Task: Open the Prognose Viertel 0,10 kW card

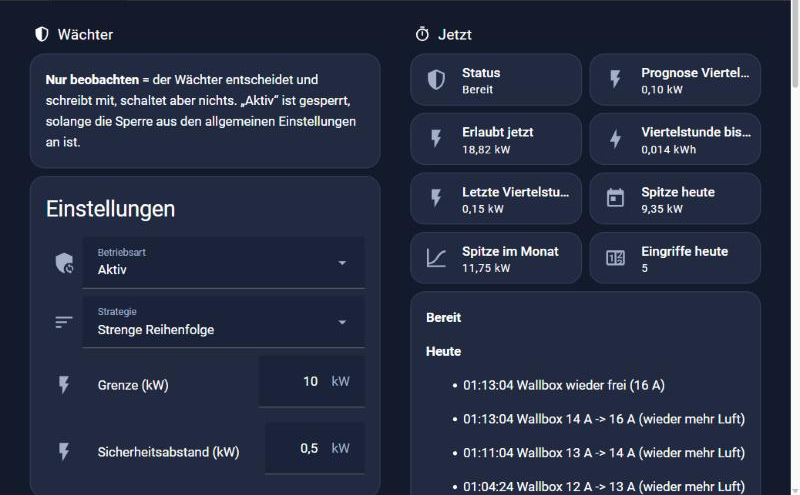Action: [675, 80]
